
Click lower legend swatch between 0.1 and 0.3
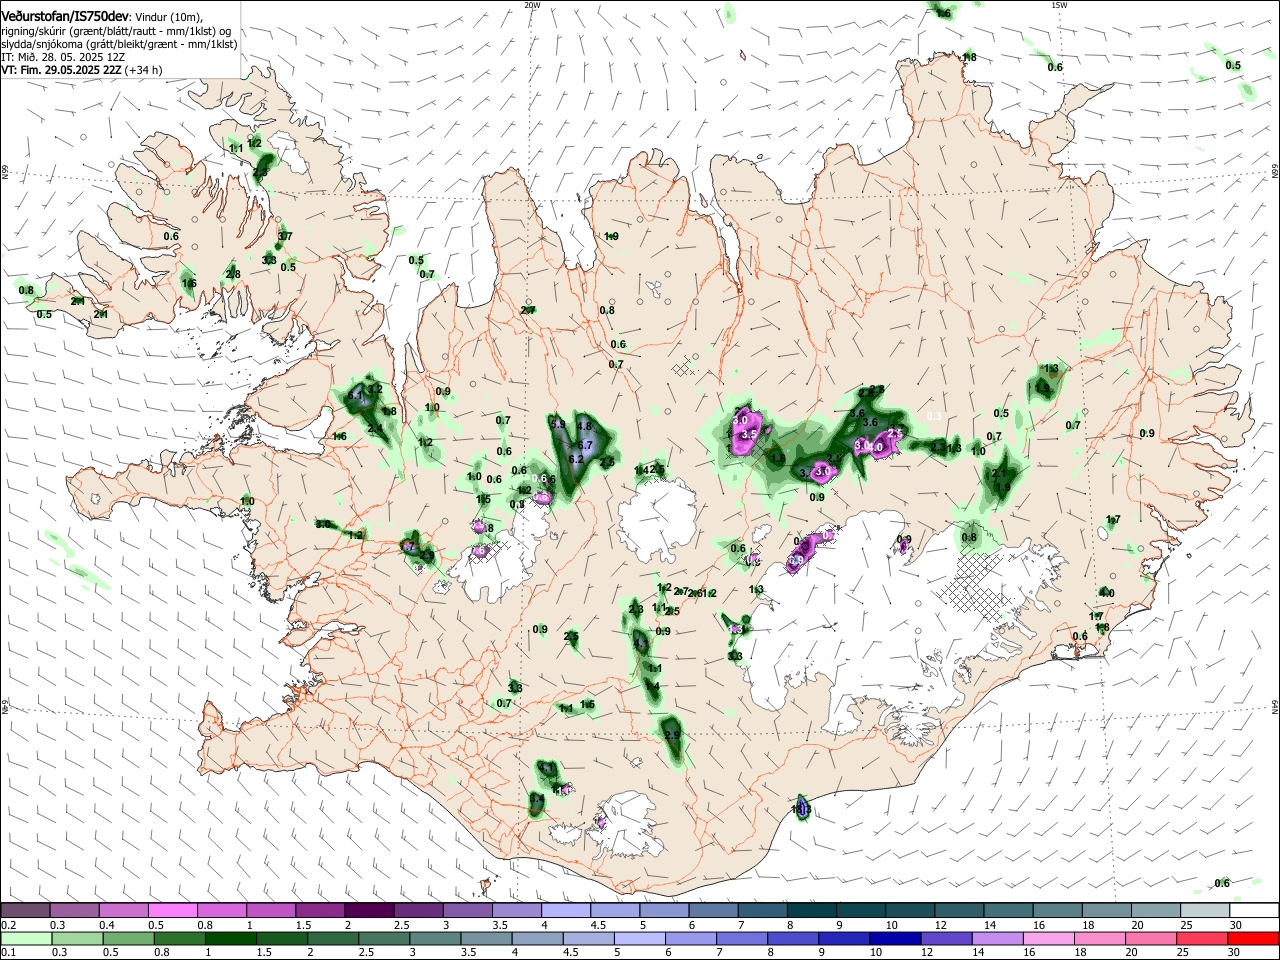[25, 938]
